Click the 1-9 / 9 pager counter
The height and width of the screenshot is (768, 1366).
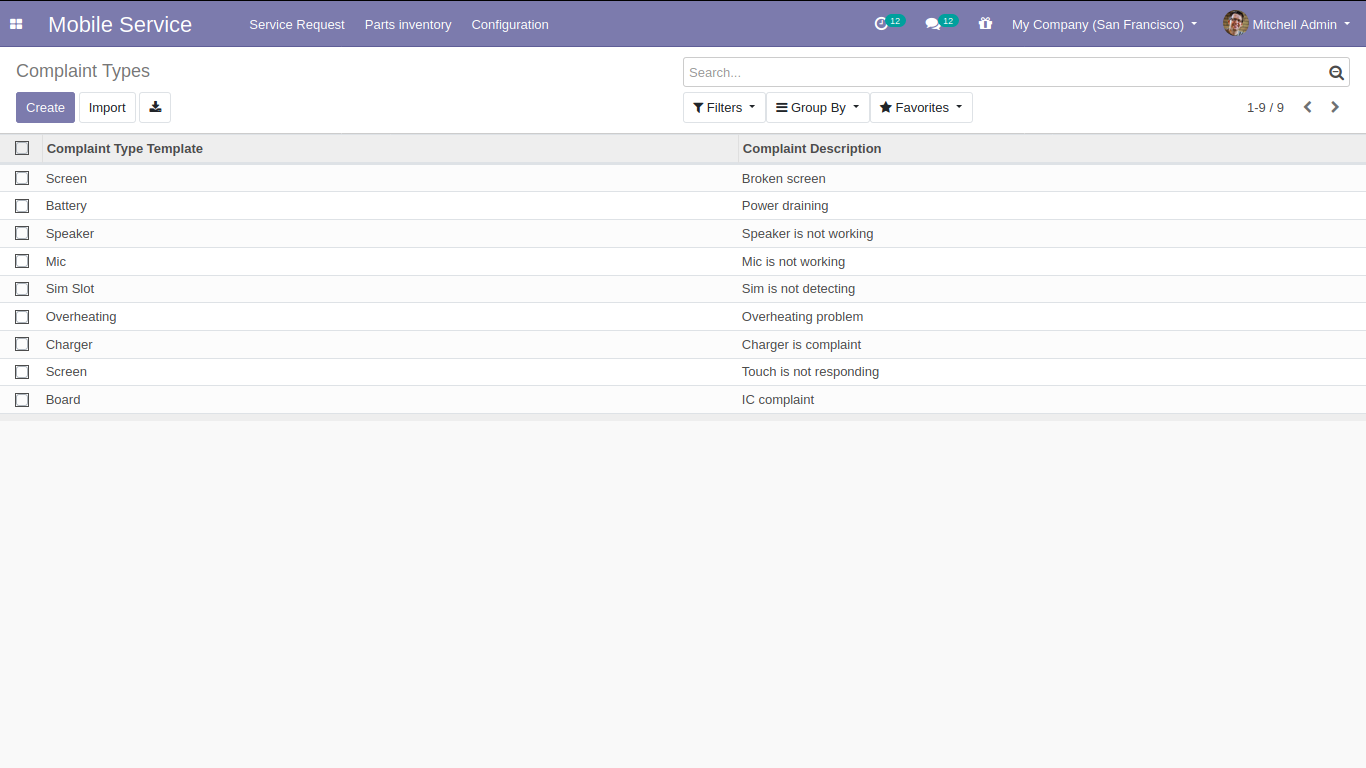[x=1265, y=107]
